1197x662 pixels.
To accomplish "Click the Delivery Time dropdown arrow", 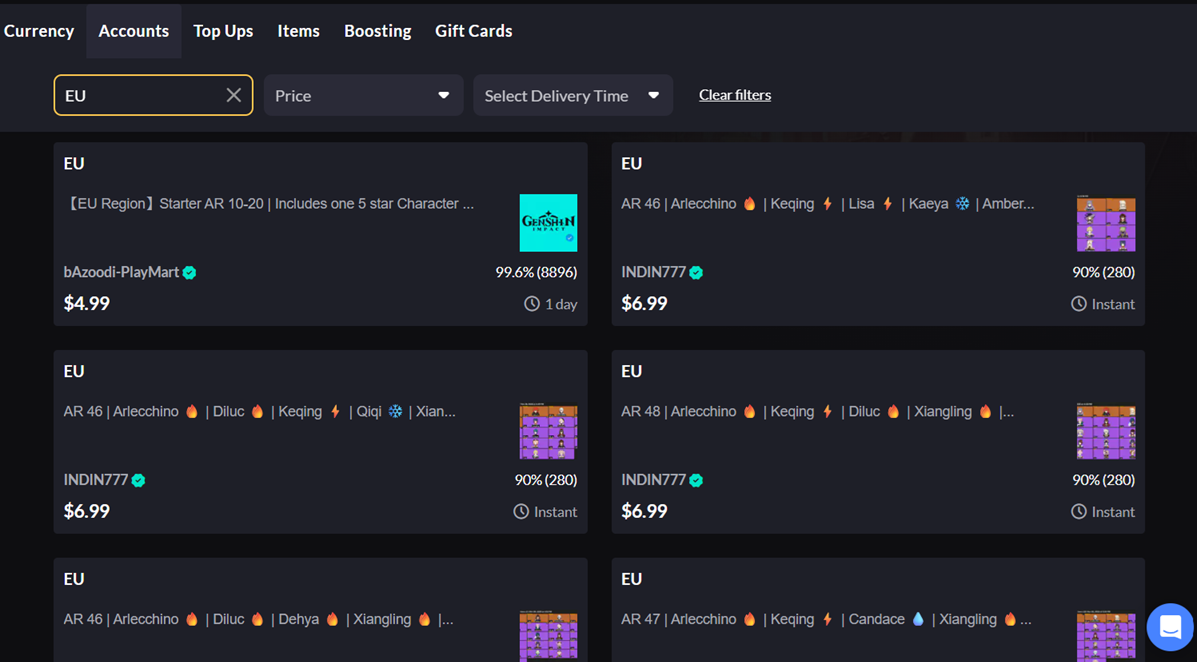I will tap(653, 95).
